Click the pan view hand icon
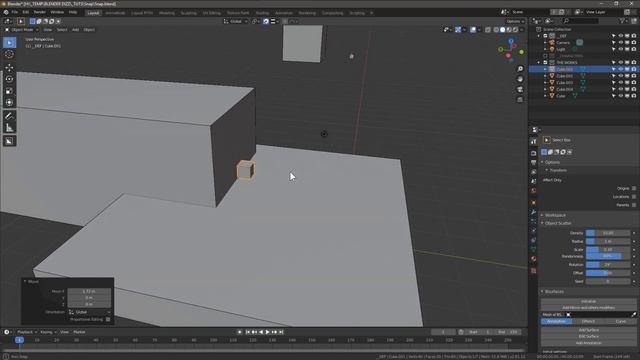 [520, 79]
